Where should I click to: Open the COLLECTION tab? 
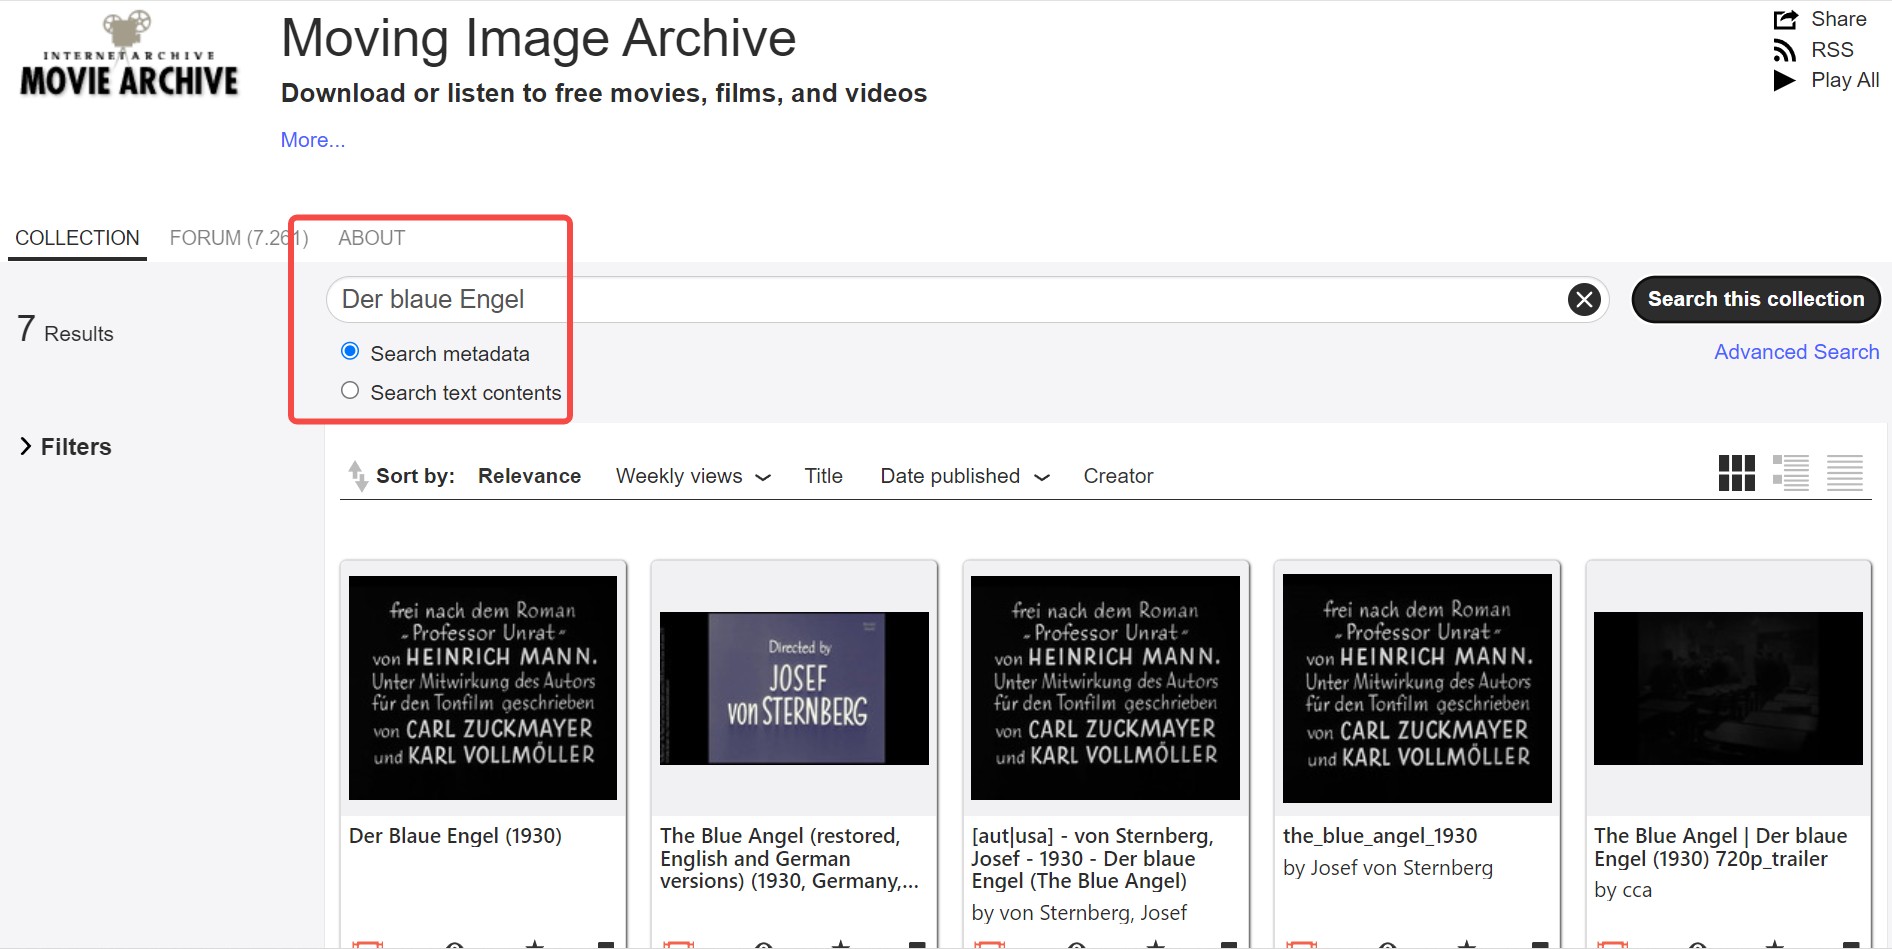(x=77, y=238)
